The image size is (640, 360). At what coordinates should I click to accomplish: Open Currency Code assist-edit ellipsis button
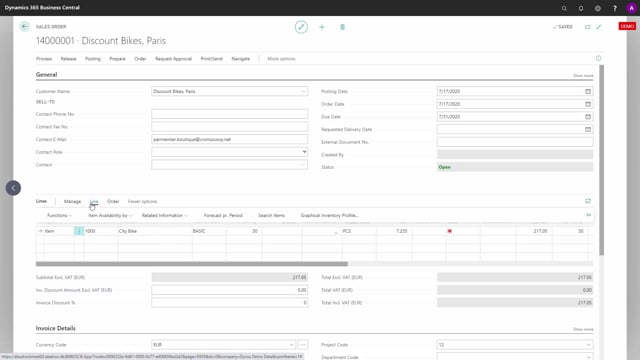(302, 344)
